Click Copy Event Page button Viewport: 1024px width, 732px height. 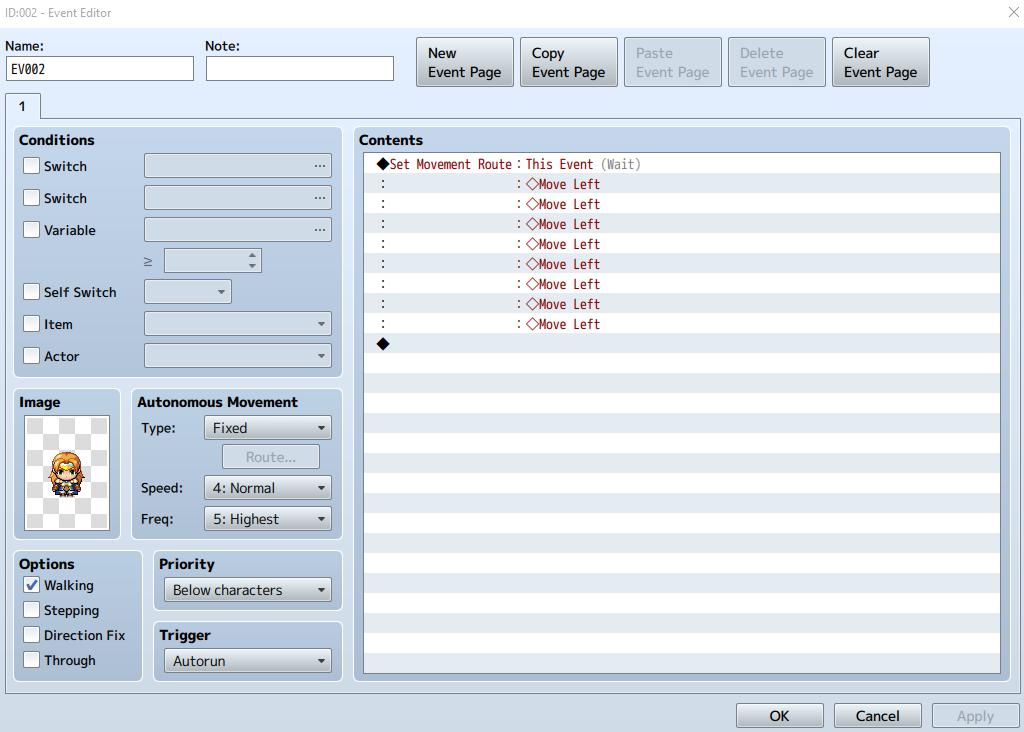point(569,62)
